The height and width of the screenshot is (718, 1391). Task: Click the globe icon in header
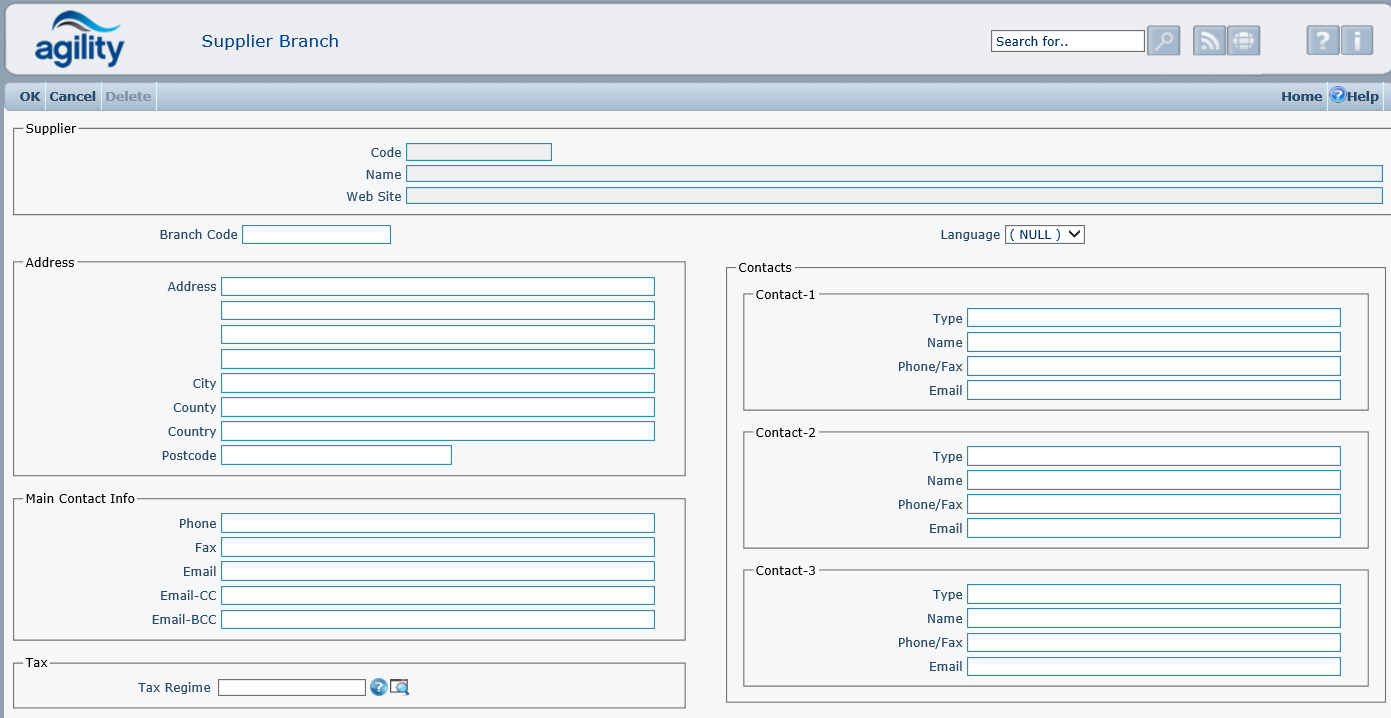pos(1243,41)
